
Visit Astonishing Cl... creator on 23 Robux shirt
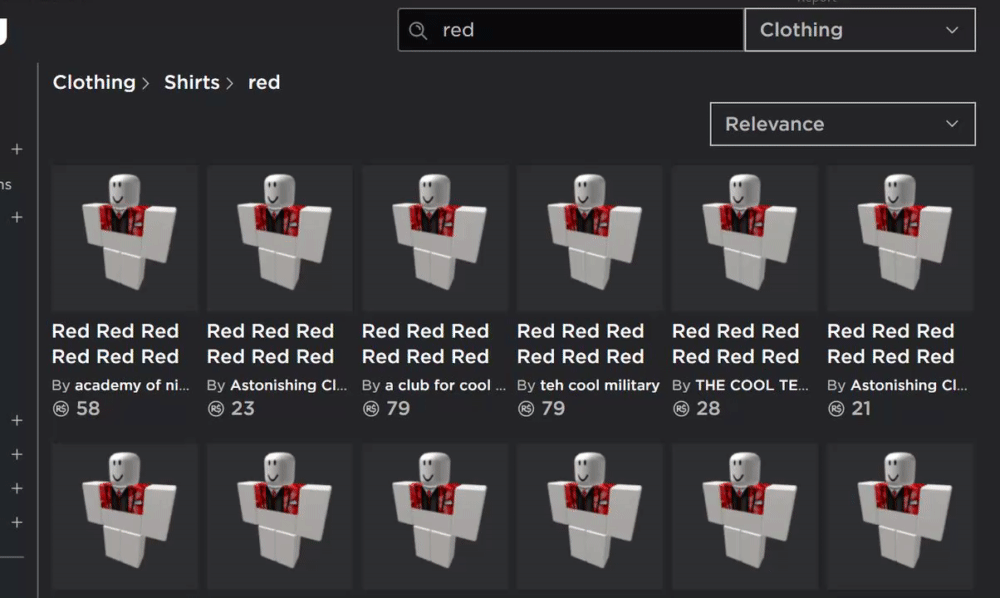pos(288,385)
